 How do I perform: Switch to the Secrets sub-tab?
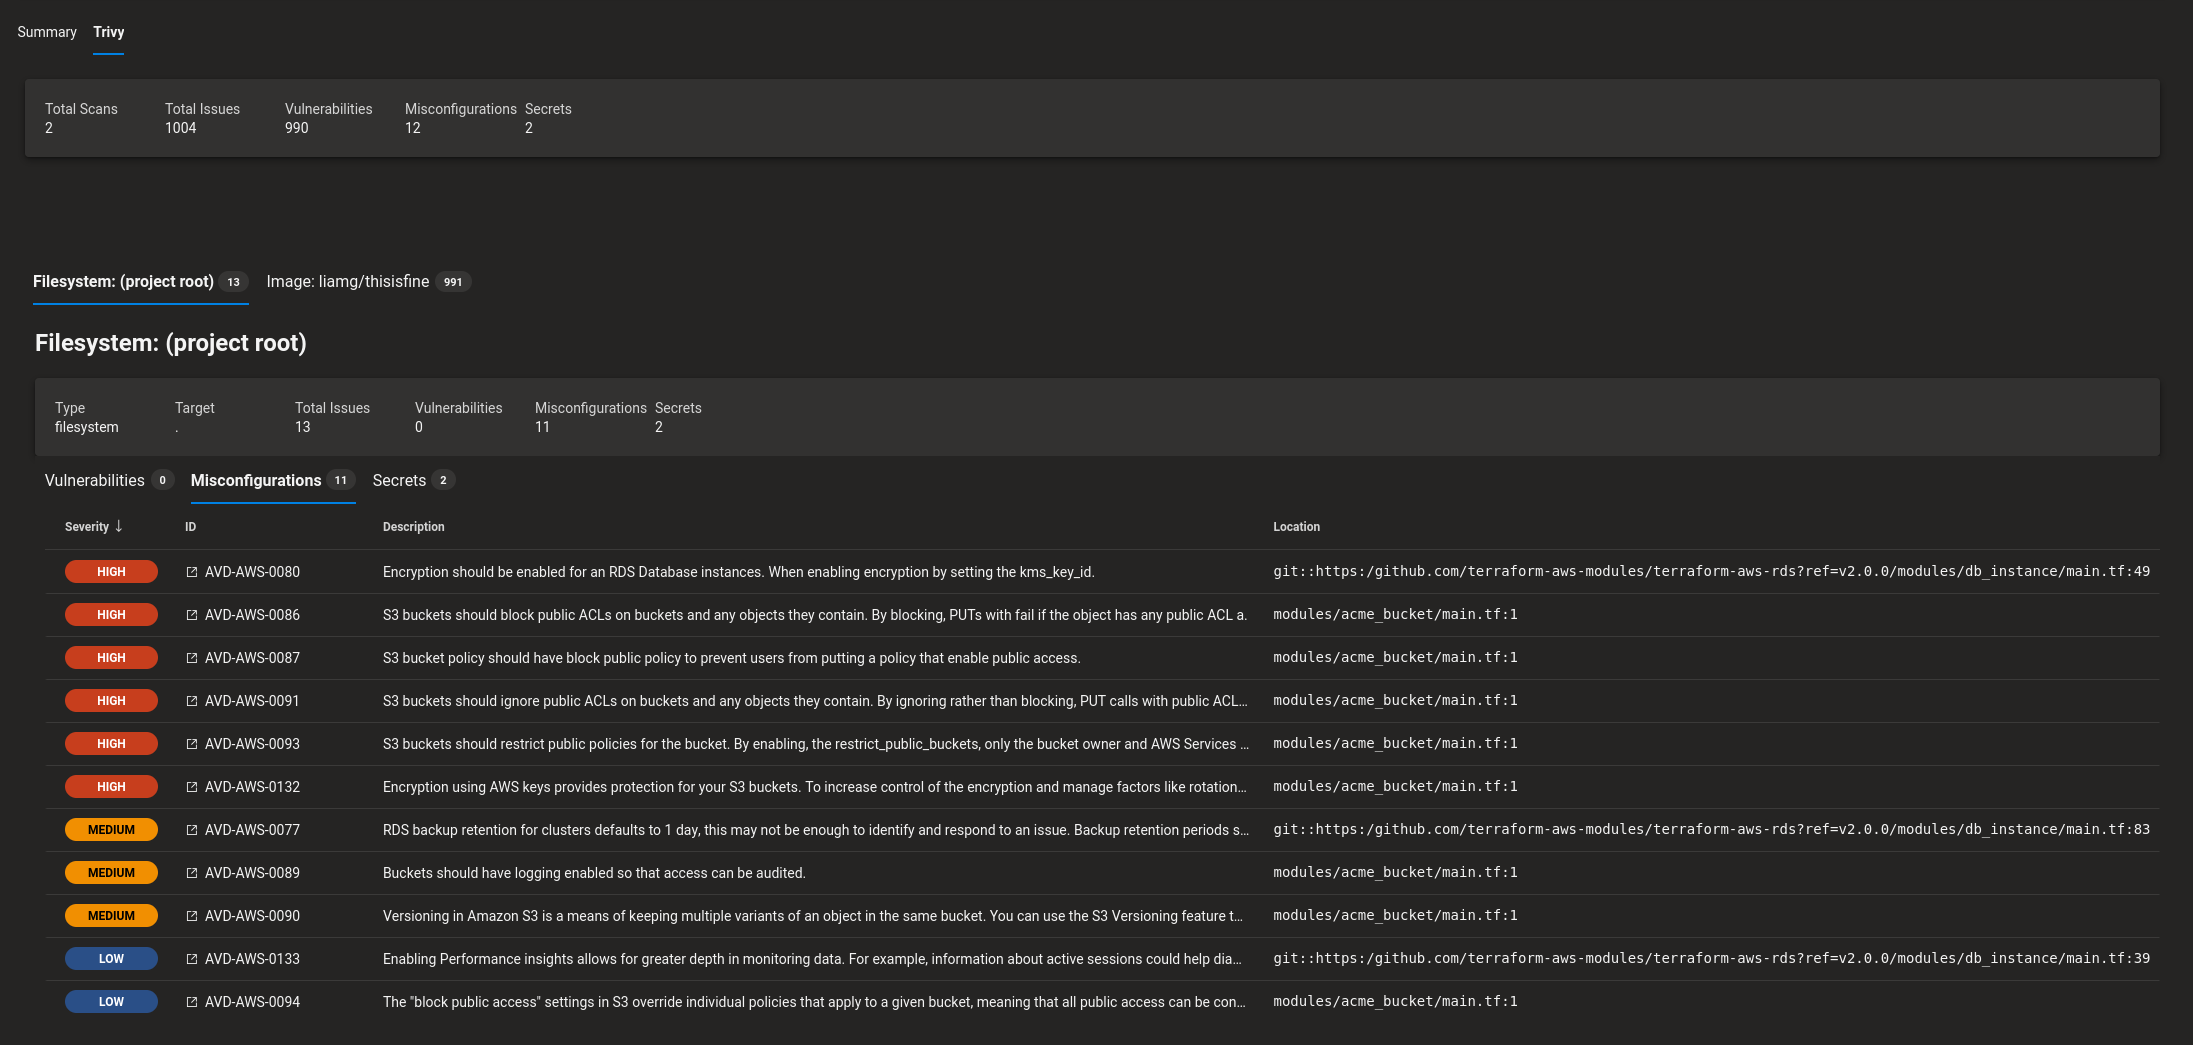pyautogui.click(x=414, y=481)
